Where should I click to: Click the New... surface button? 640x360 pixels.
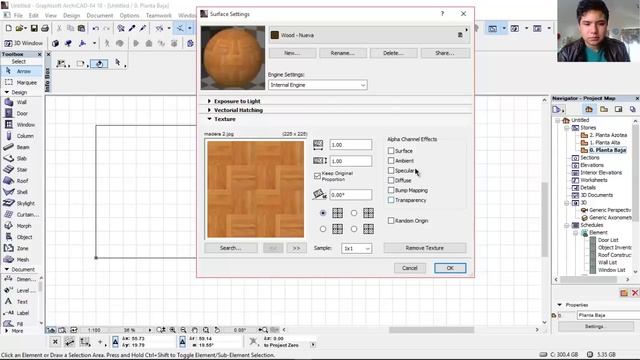(292, 53)
